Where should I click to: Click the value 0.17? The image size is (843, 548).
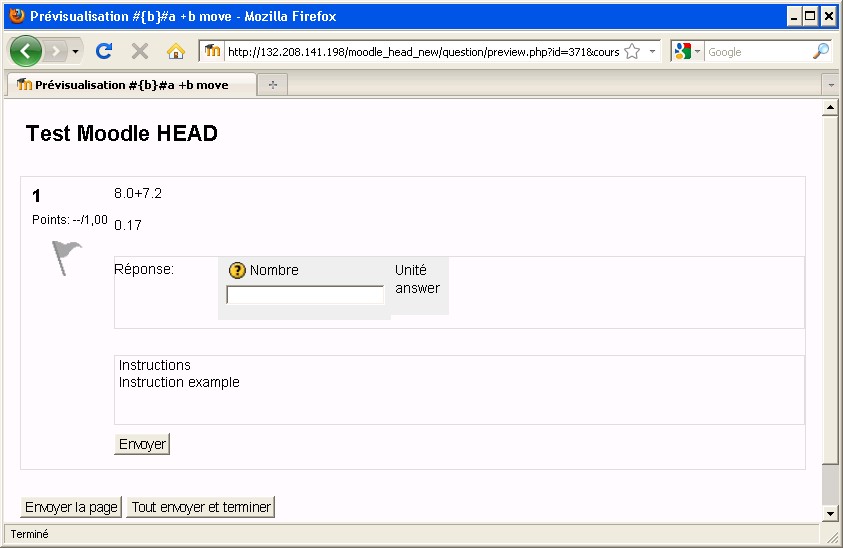coord(127,225)
